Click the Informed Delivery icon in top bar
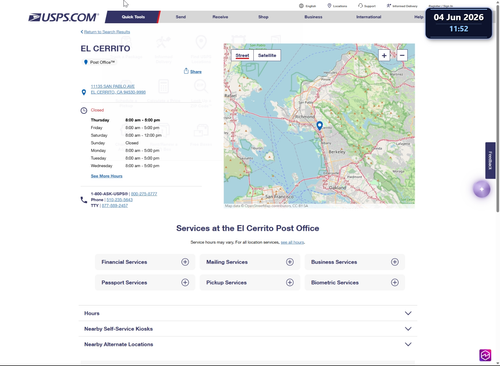The width and height of the screenshot is (500, 366). 389,6
